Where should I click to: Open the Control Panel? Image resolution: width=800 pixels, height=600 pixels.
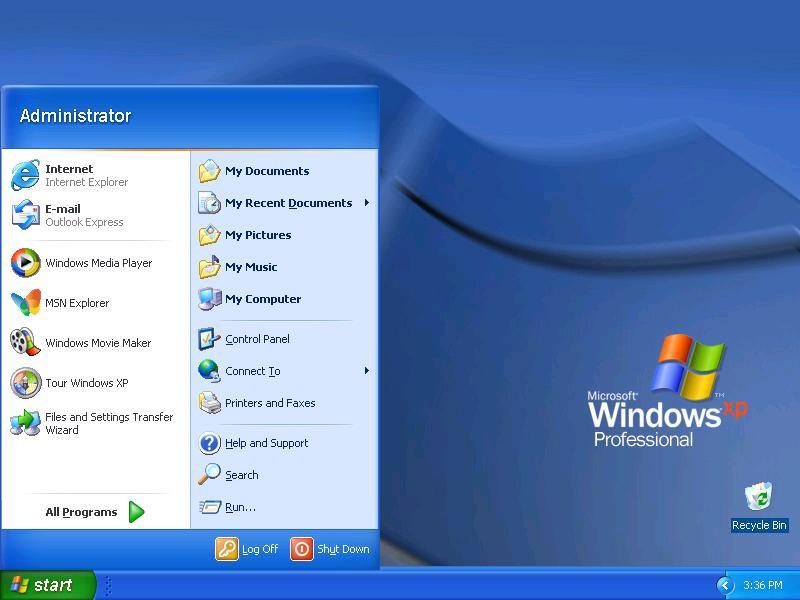(x=263, y=338)
